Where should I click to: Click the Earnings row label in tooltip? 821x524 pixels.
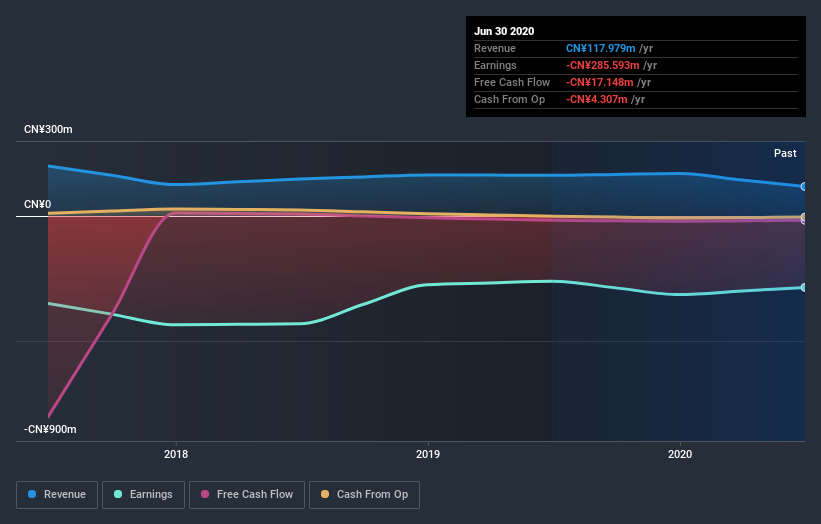tap(495, 65)
